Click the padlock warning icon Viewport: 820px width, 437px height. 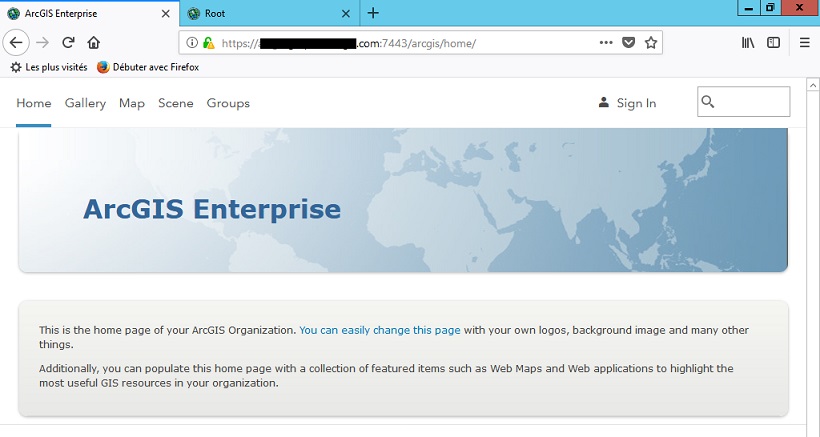tap(209, 42)
